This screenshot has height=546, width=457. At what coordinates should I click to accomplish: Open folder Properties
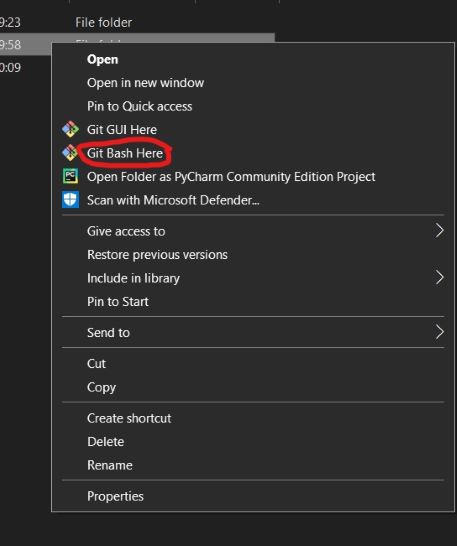pos(115,496)
